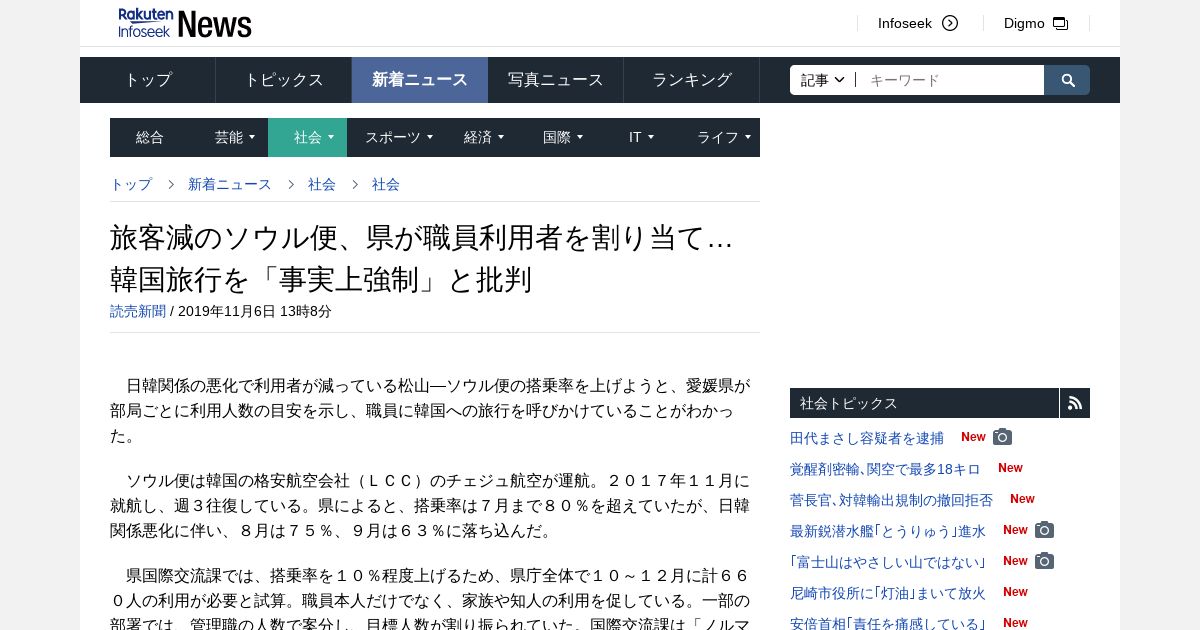The width and height of the screenshot is (1200, 630).
Task: Click camera icon beside 最新鋭潜水艦 headline
Action: pos(1044,530)
